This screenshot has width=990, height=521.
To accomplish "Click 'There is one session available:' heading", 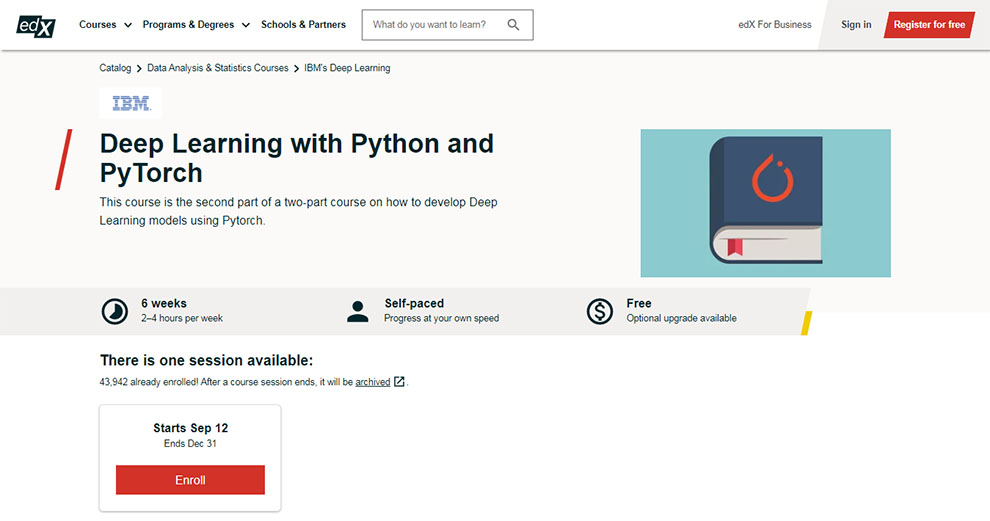I will point(206,361).
